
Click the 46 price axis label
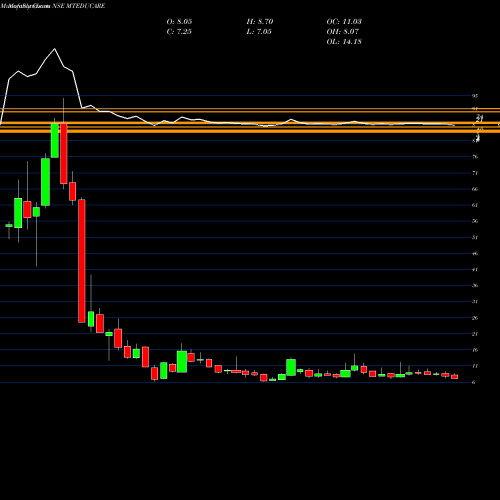(x=475, y=253)
